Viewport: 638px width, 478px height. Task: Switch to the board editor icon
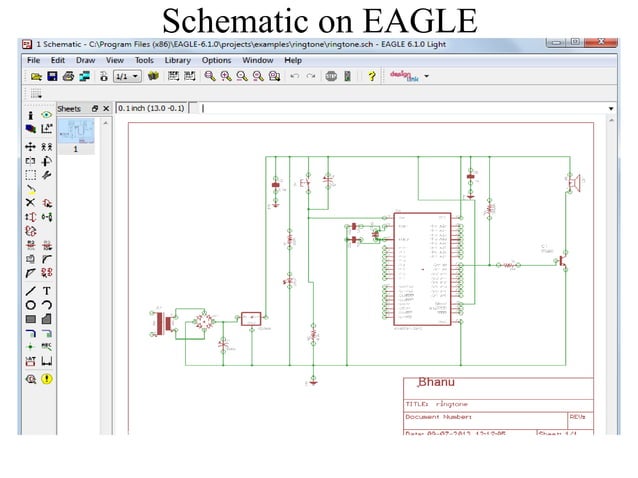104,76
